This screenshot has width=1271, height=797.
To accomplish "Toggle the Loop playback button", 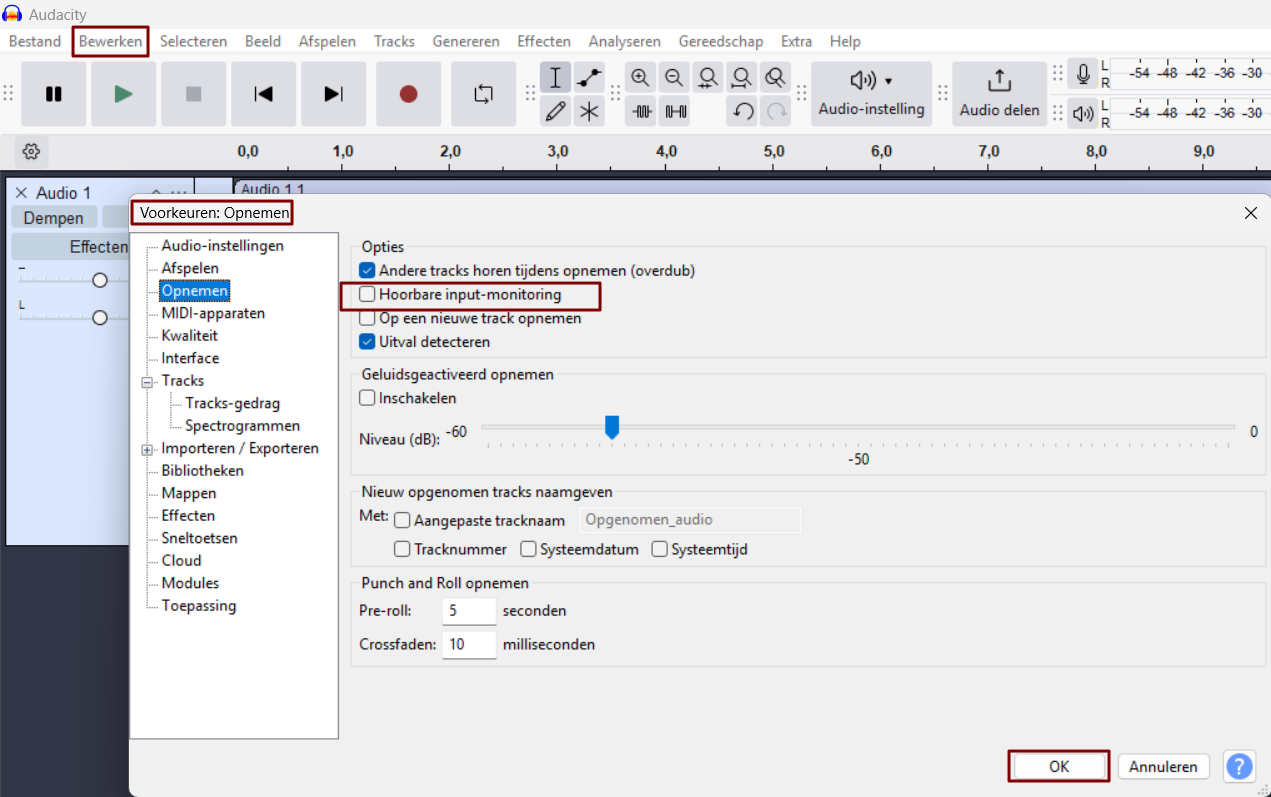I will [484, 94].
